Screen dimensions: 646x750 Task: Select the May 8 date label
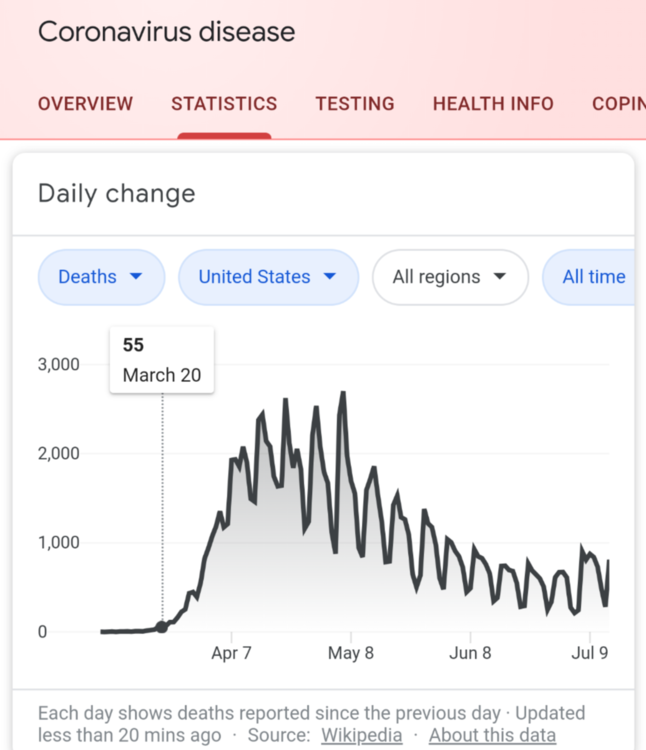350,653
